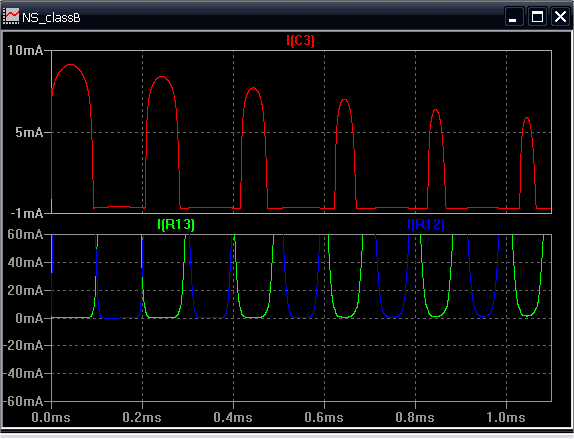Select the green I(R13) trace label
This screenshot has width=574, height=439.
coord(176,224)
